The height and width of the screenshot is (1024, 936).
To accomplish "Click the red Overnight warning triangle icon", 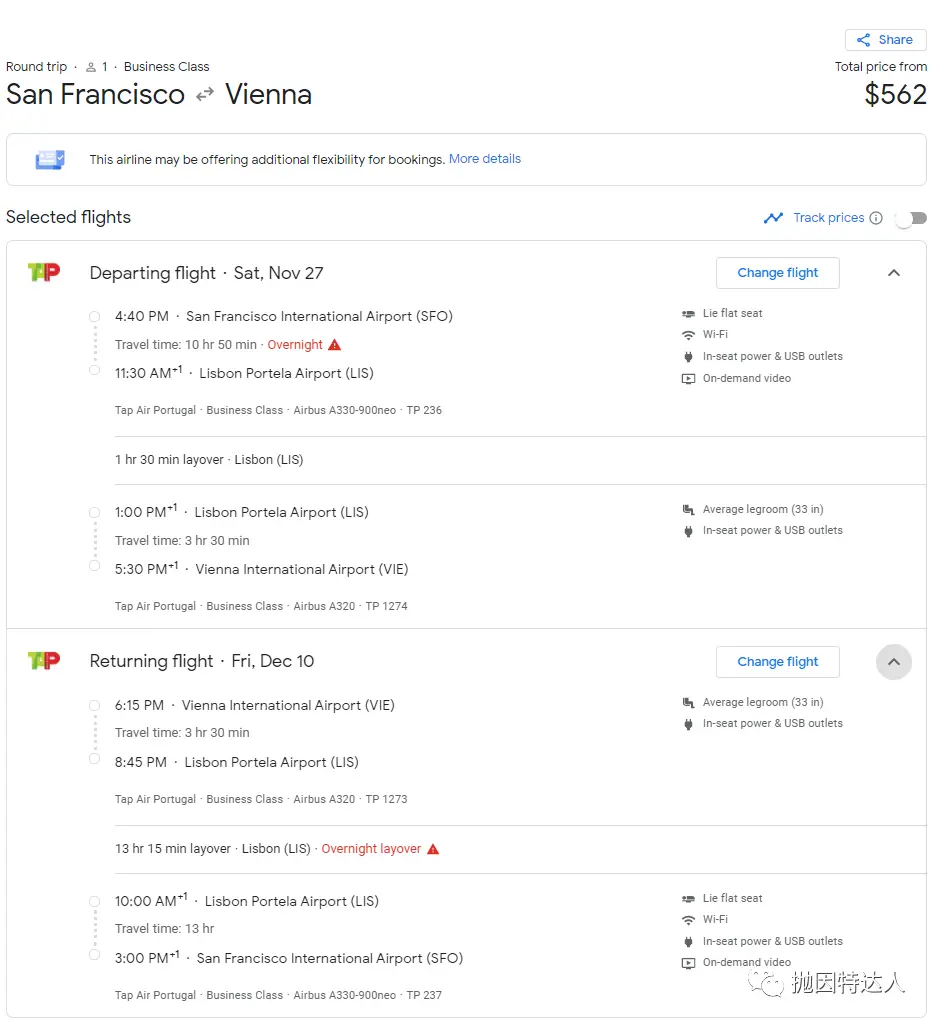I will point(335,345).
